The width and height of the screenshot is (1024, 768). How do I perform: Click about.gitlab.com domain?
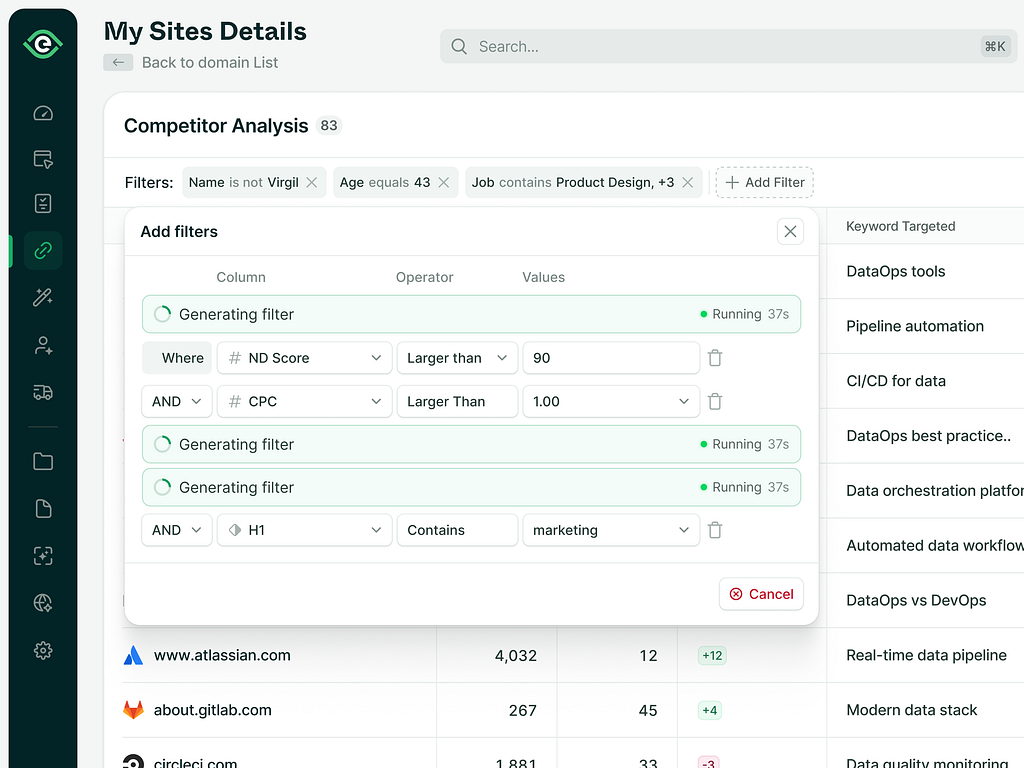(212, 710)
